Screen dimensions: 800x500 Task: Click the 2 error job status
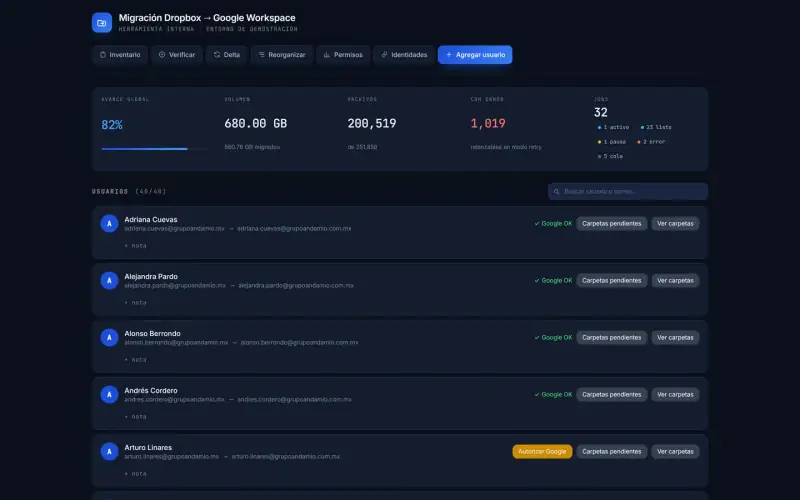coord(651,142)
